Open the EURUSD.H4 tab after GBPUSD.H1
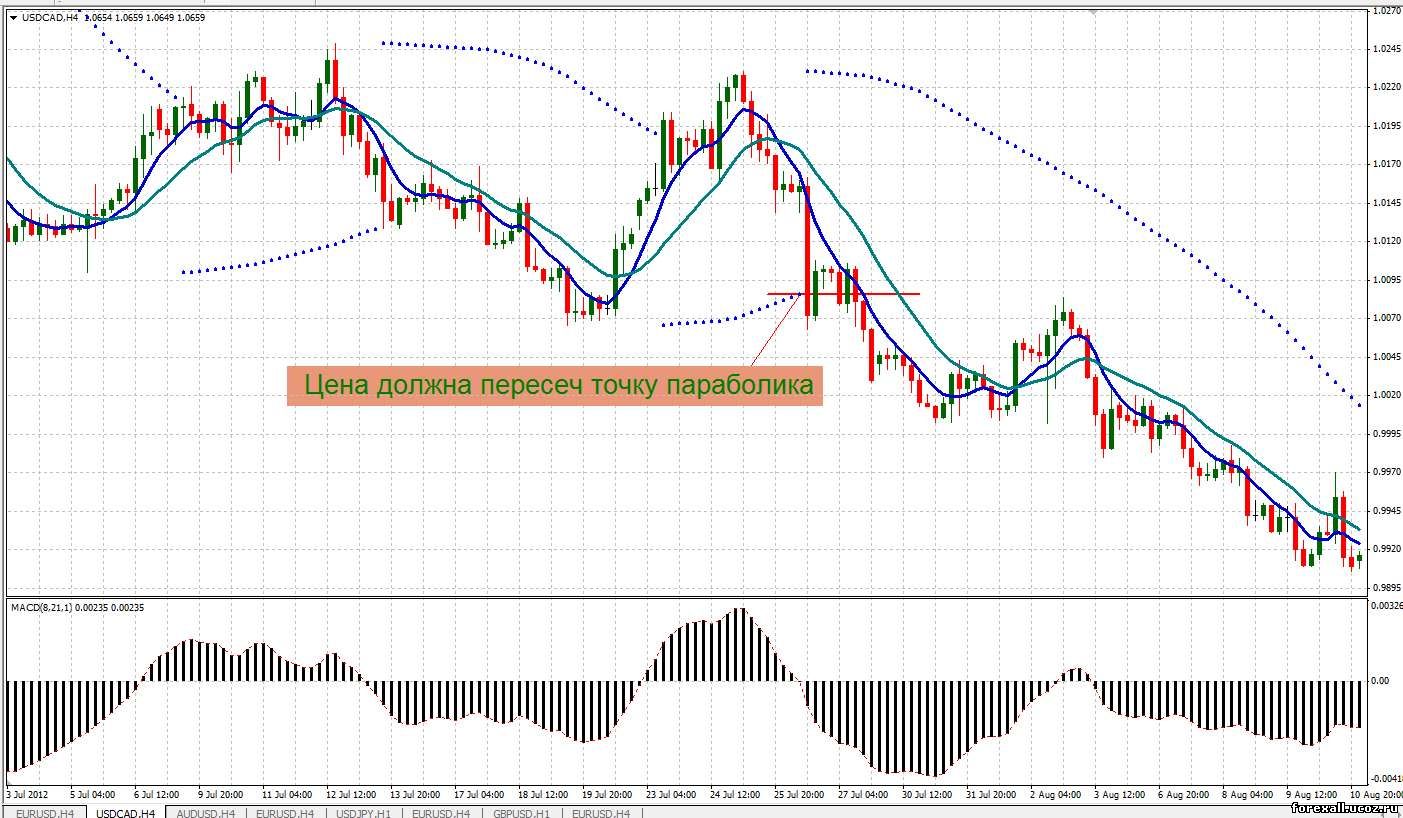 click(x=600, y=812)
